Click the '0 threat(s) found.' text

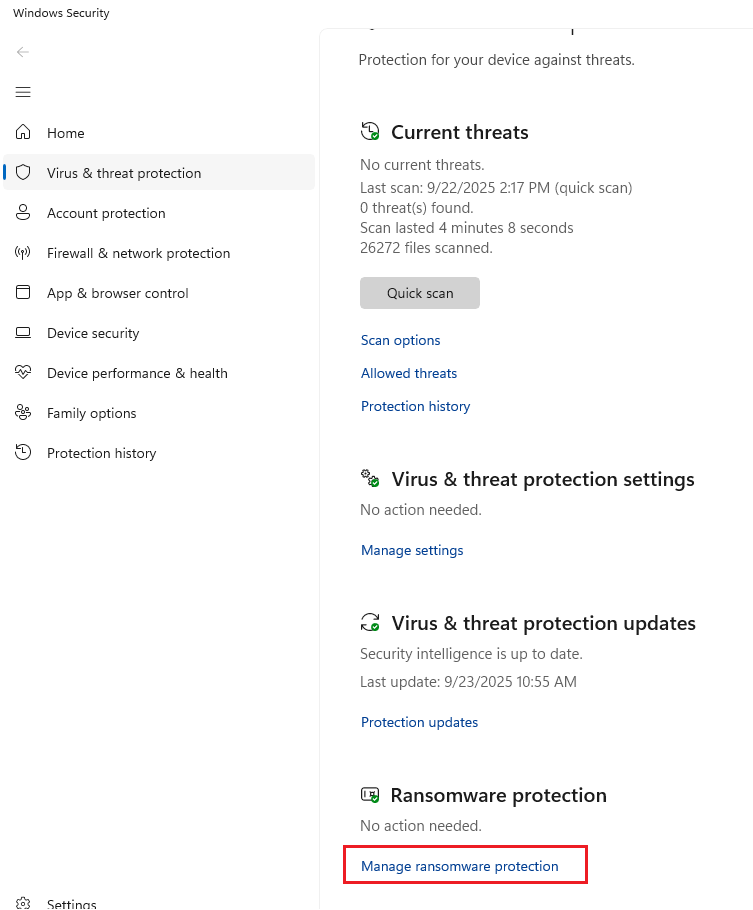pyautogui.click(x=416, y=208)
